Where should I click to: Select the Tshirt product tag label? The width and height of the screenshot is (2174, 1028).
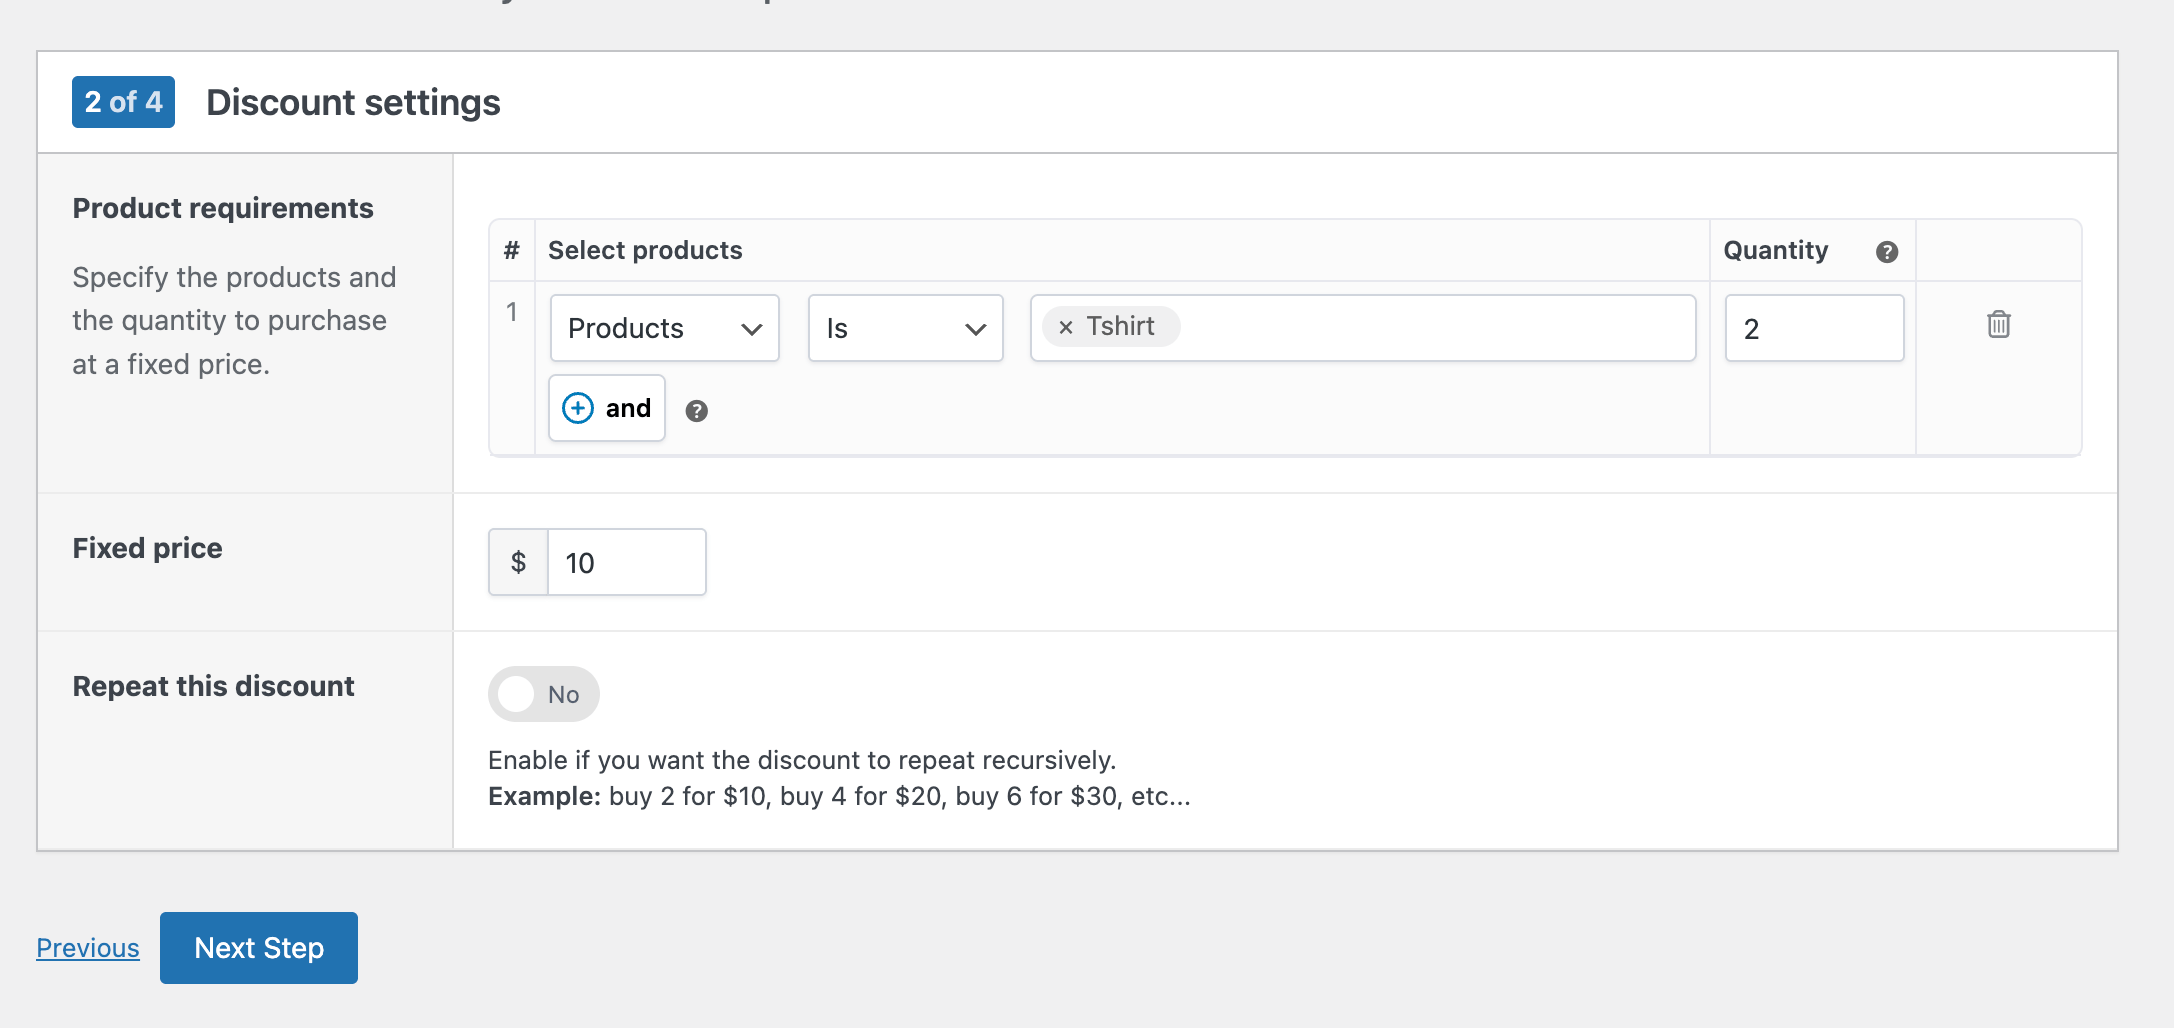1120,327
